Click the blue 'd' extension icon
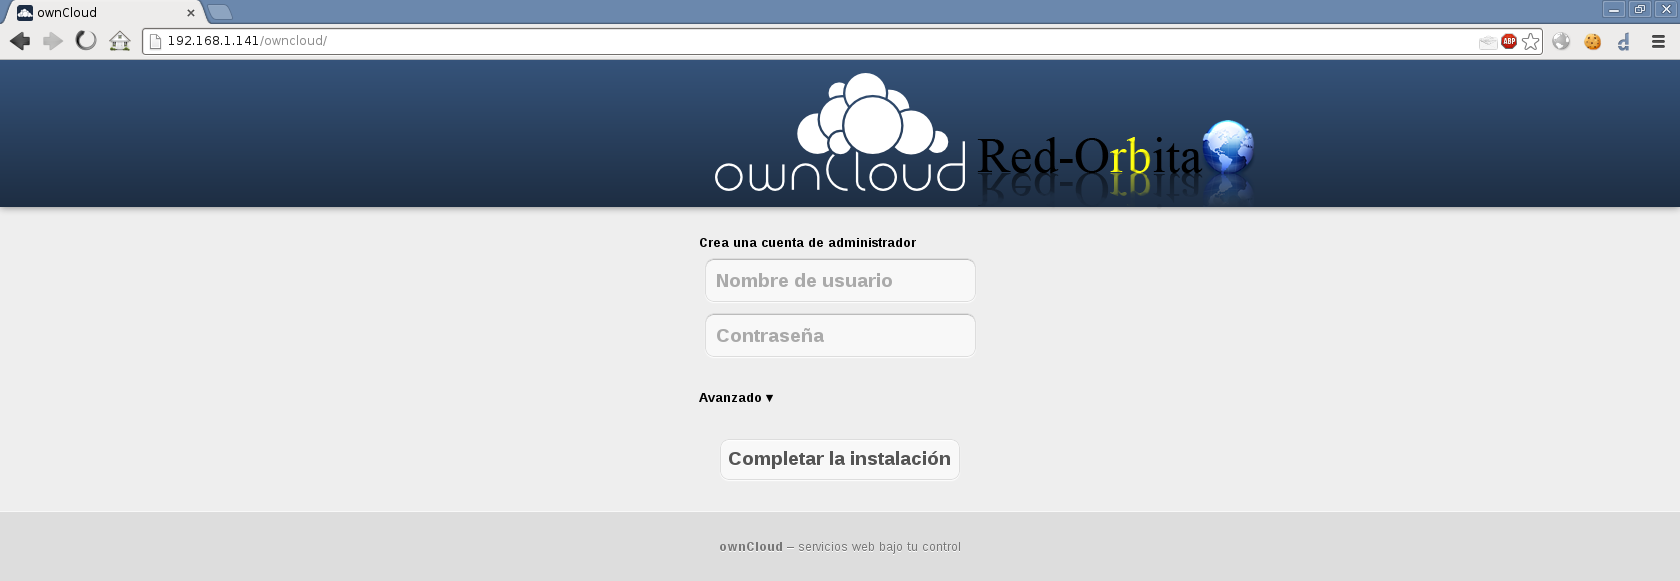 1624,41
